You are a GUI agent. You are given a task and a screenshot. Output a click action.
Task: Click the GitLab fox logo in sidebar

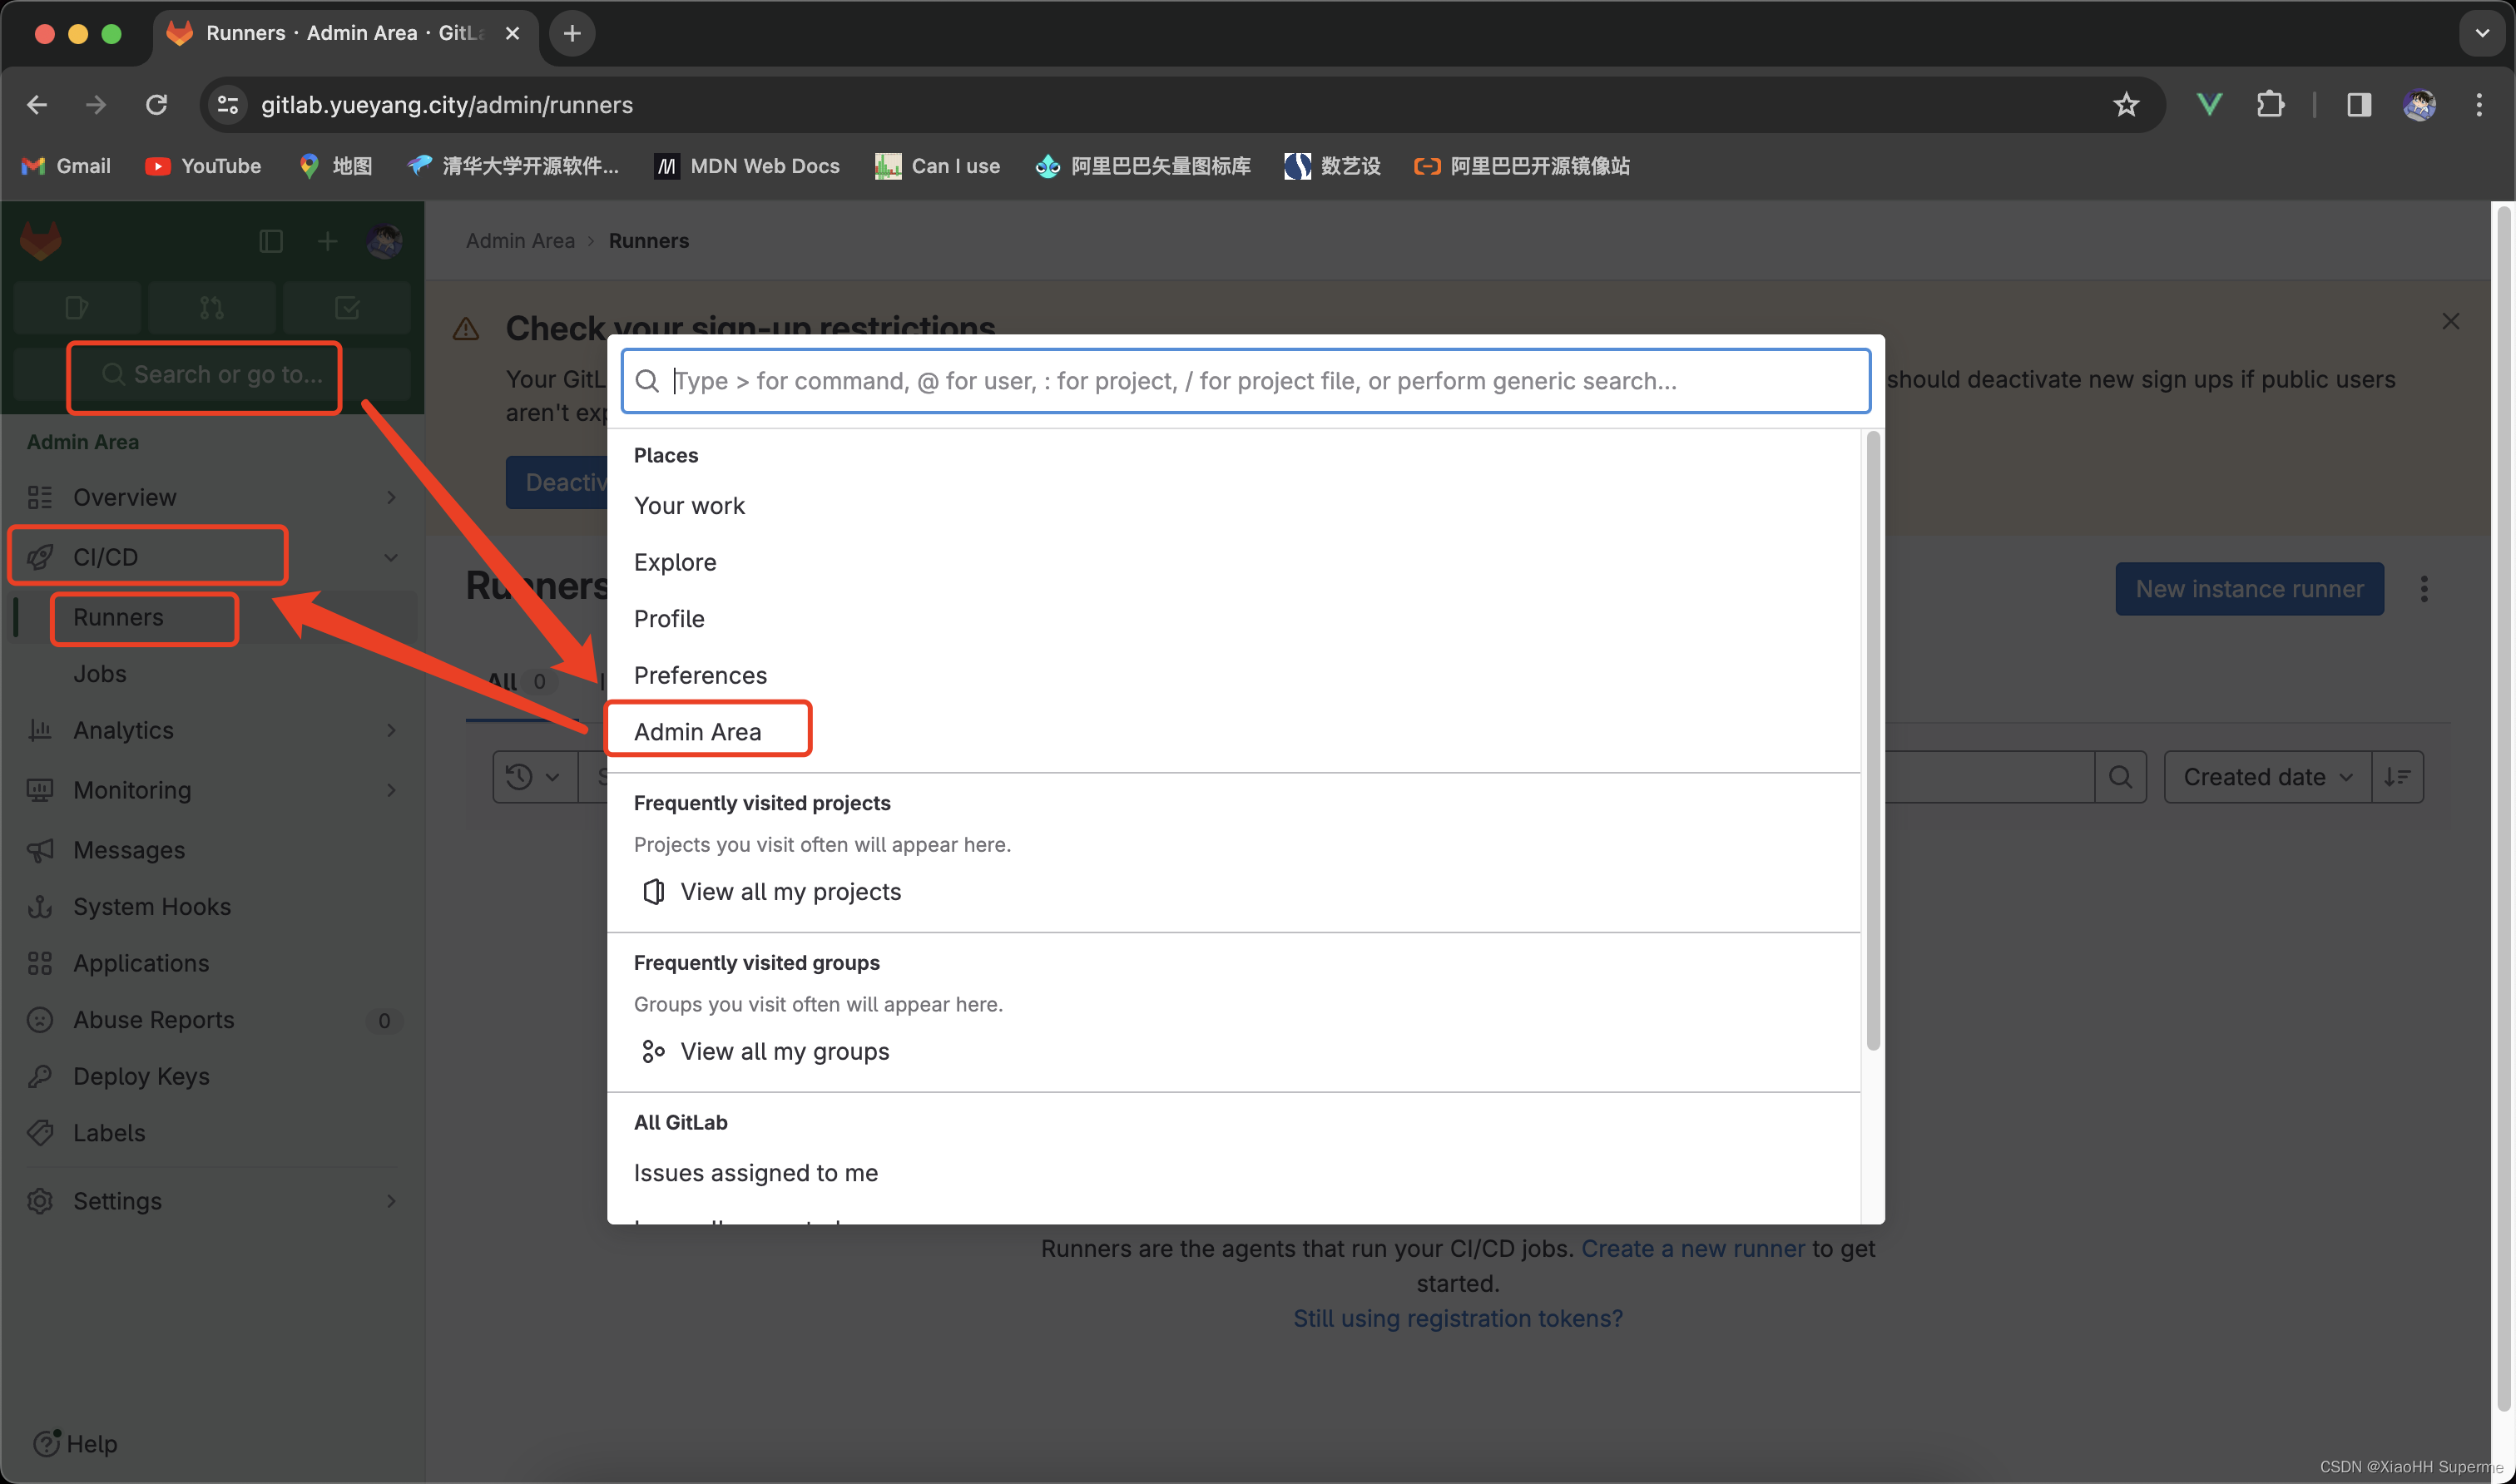click(41, 241)
